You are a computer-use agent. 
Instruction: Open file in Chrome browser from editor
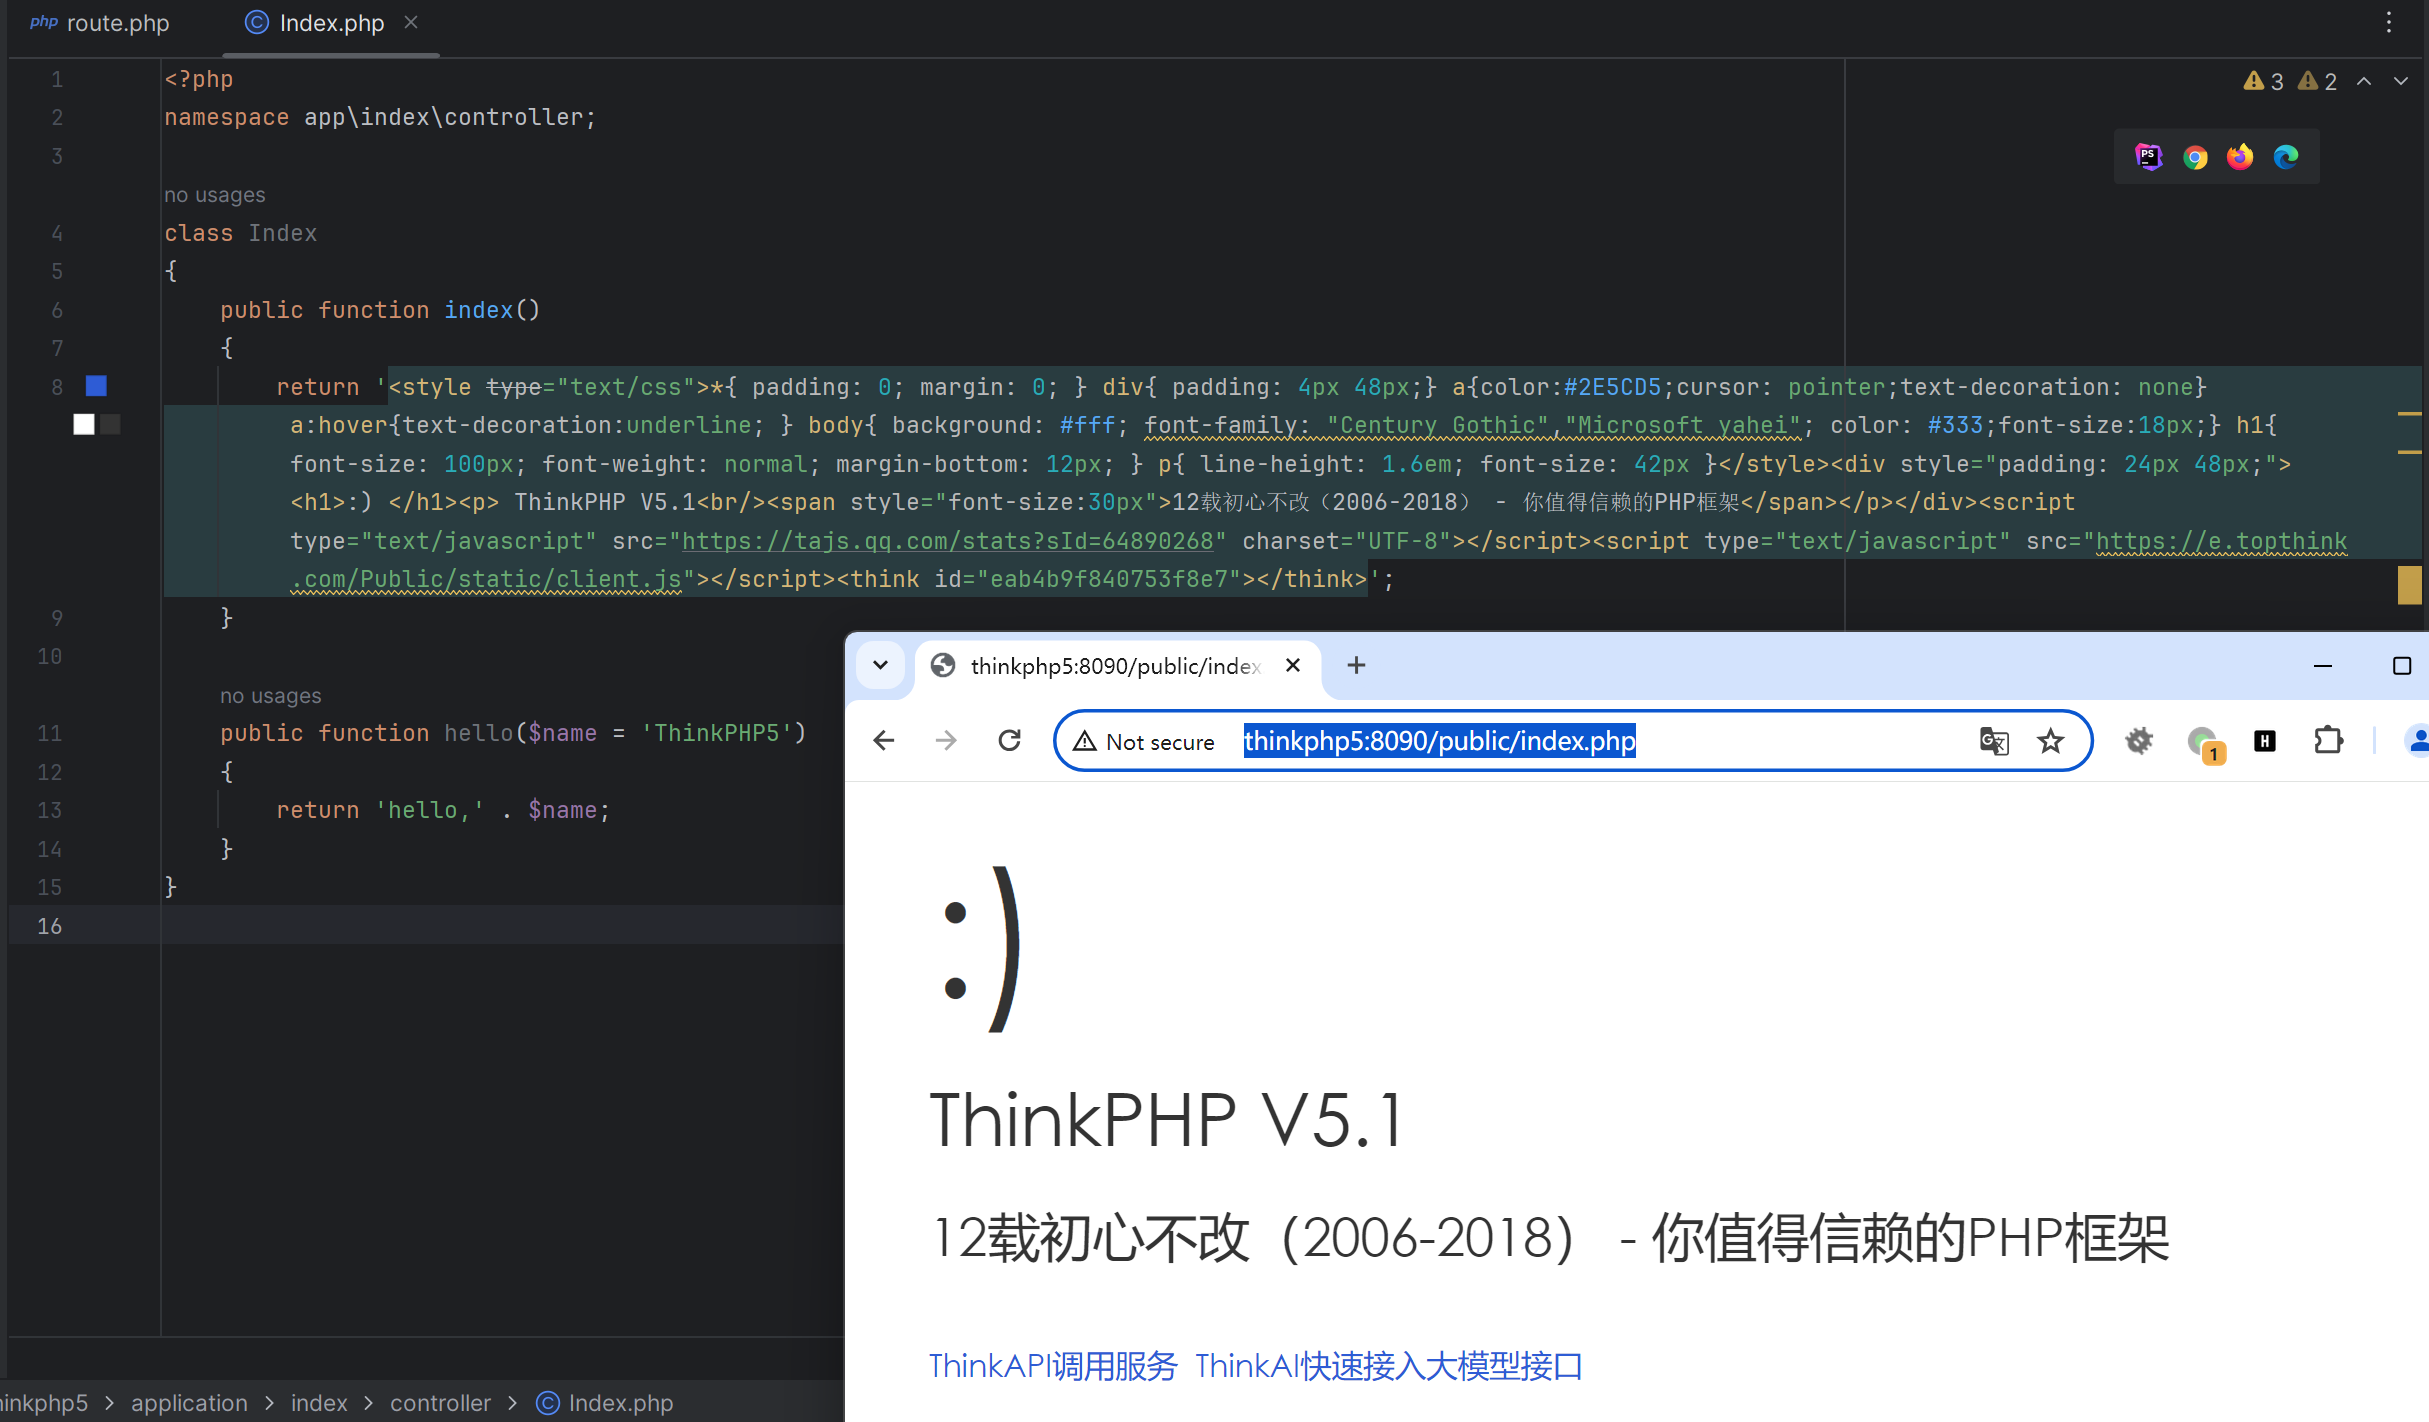(2195, 157)
